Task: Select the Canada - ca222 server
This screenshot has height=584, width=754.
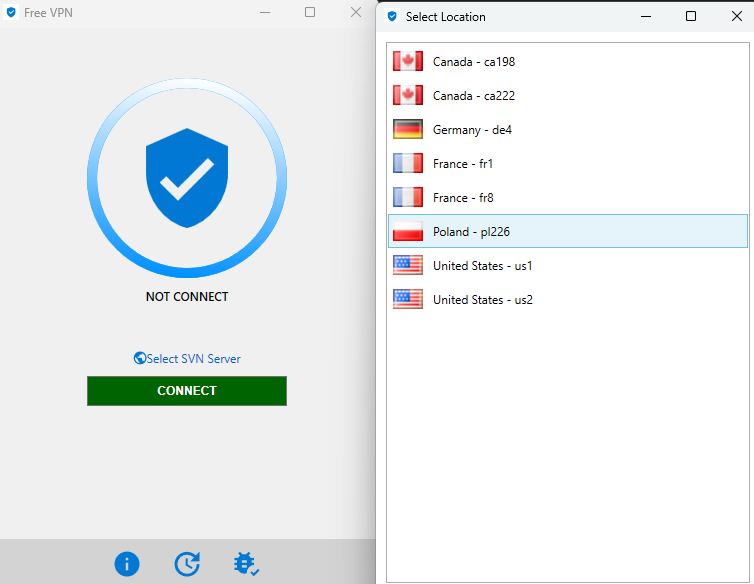Action: pyautogui.click(x=473, y=96)
